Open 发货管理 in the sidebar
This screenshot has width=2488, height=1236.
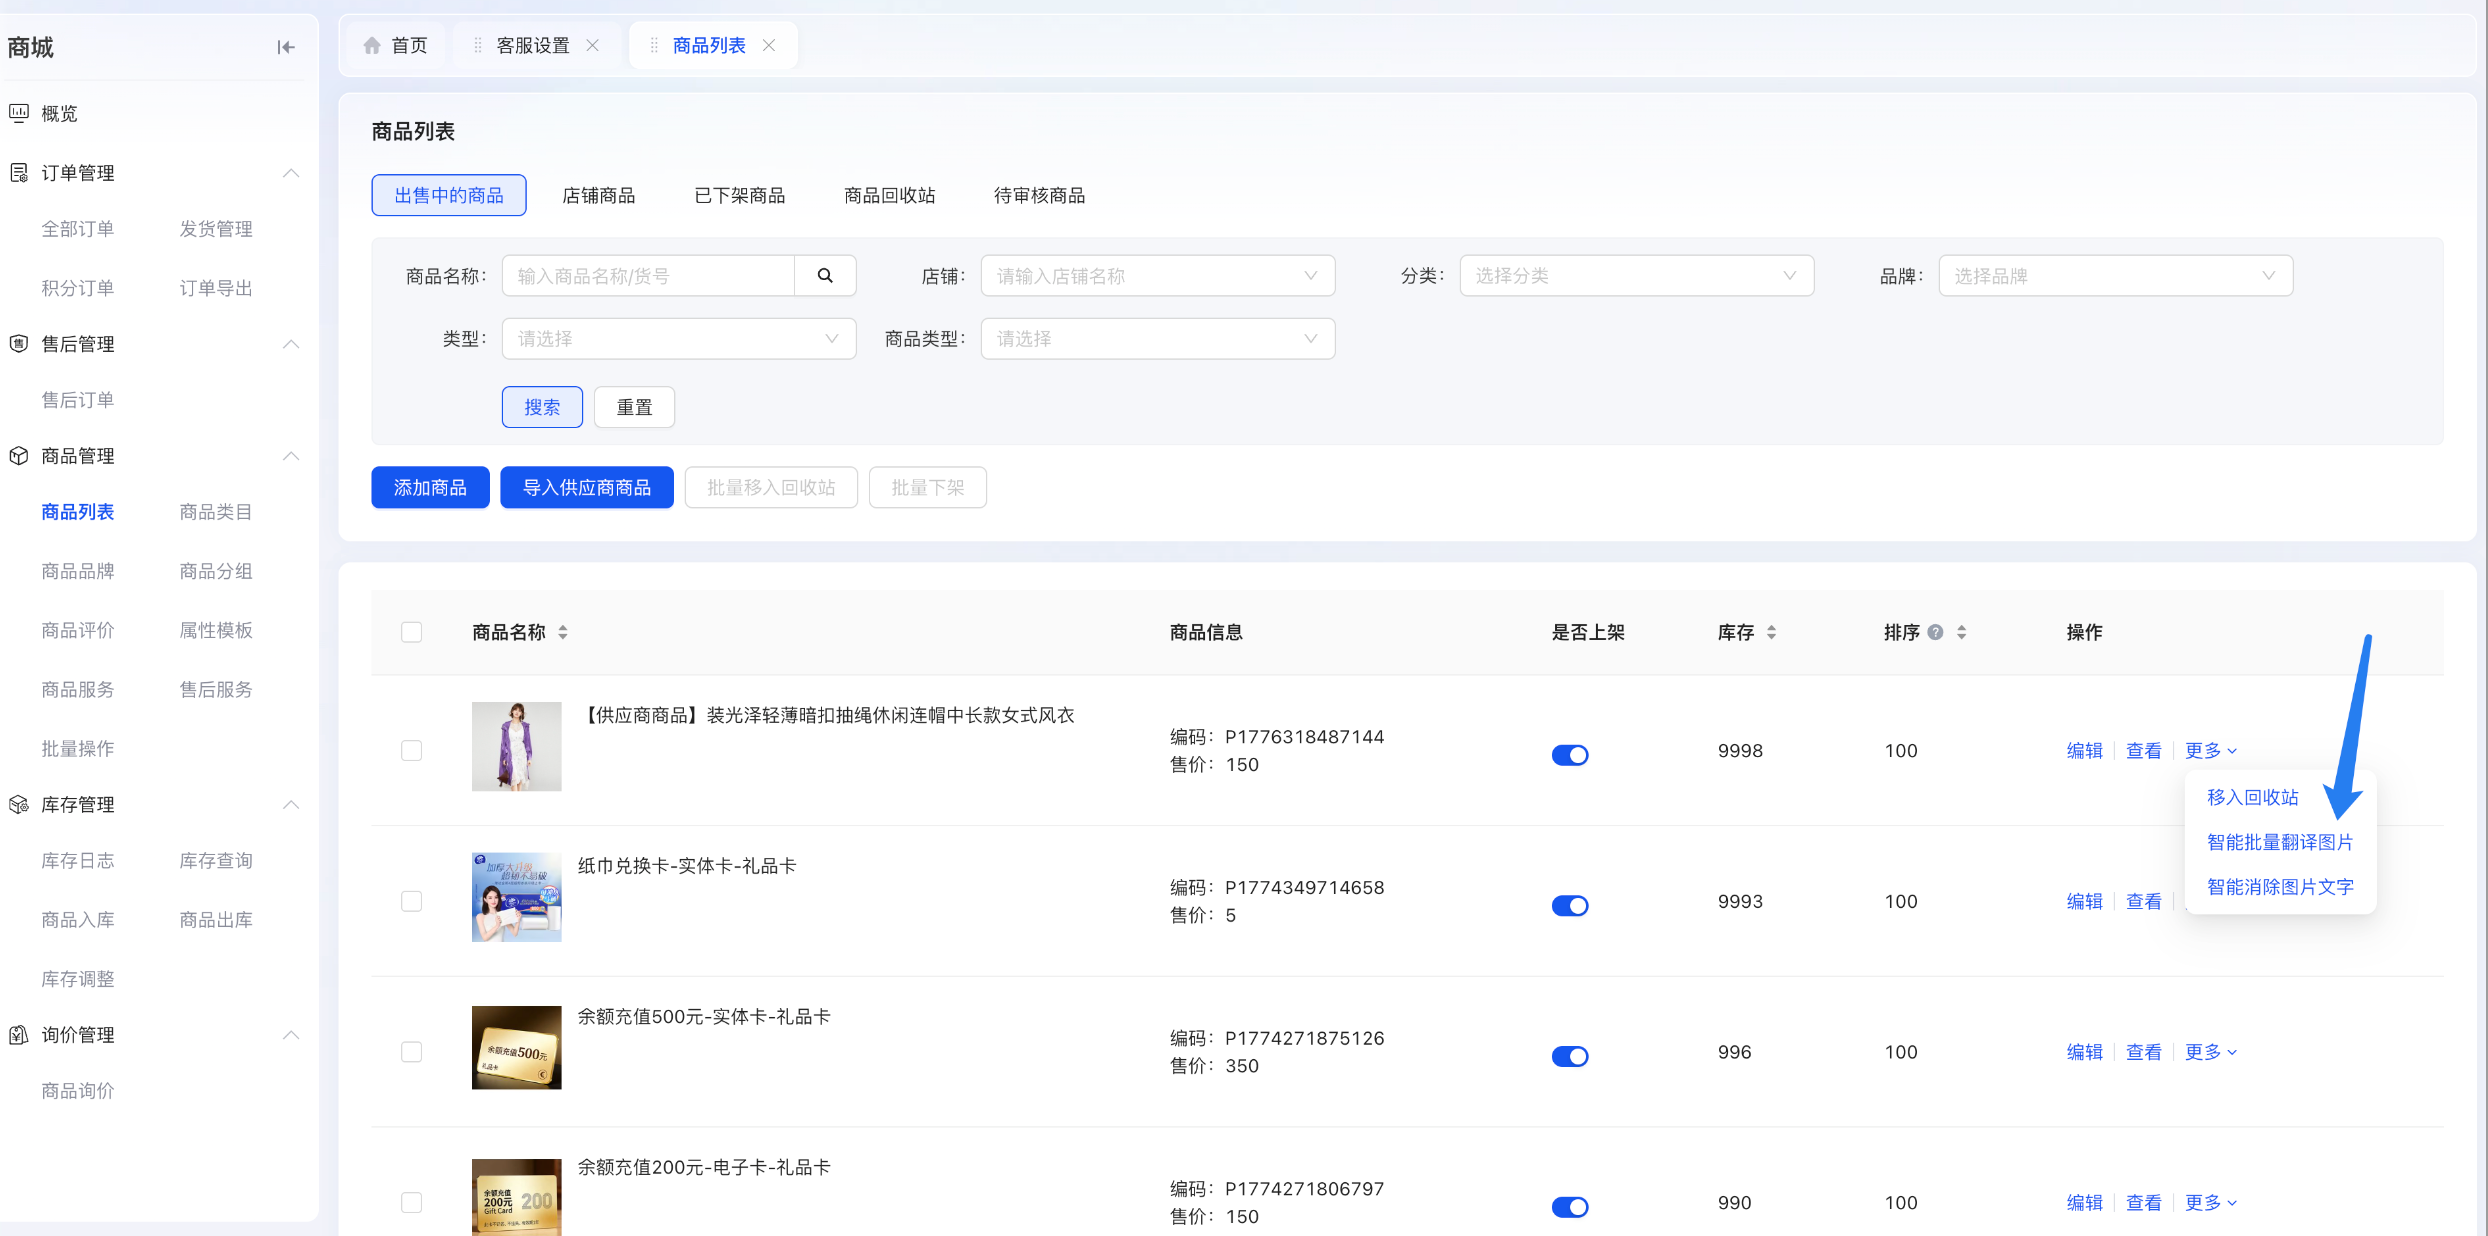pos(216,229)
